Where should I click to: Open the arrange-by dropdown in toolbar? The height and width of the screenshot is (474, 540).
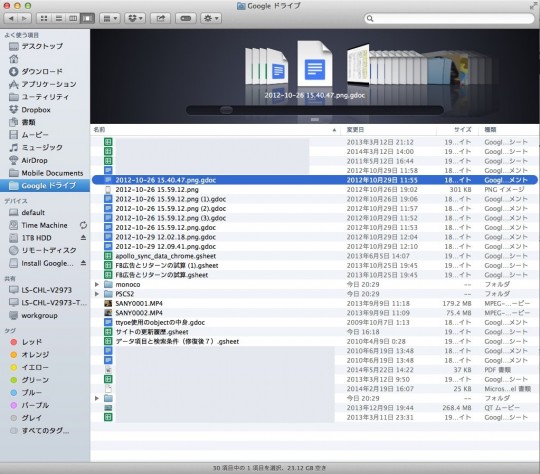coord(110,18)
